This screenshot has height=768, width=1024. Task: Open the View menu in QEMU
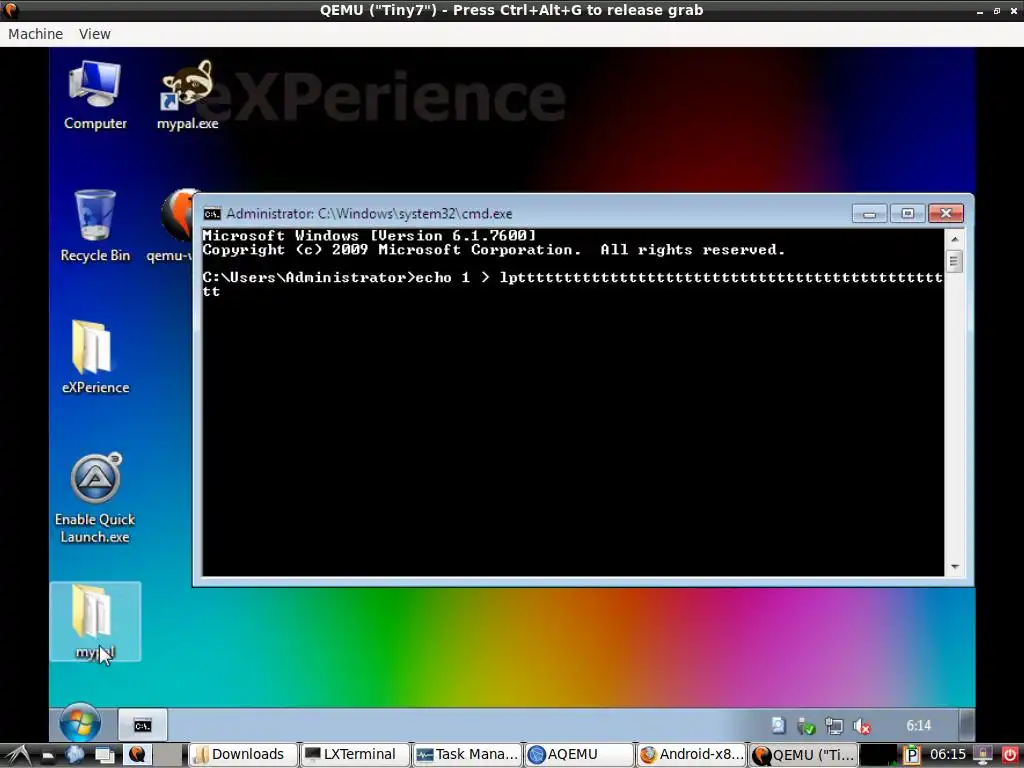click(95, 34)
